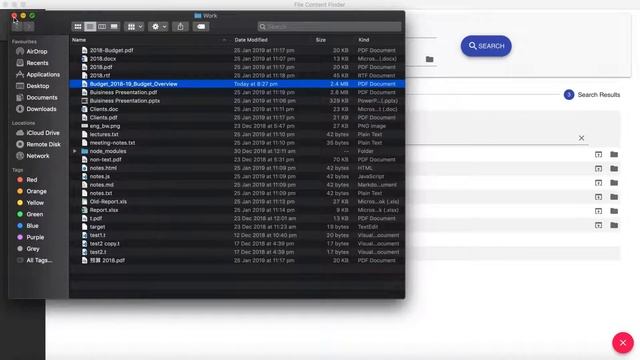Screen dimensions: 640x360
Task: Click SEARCH button in File Content Finder
Action: point(486,46)
